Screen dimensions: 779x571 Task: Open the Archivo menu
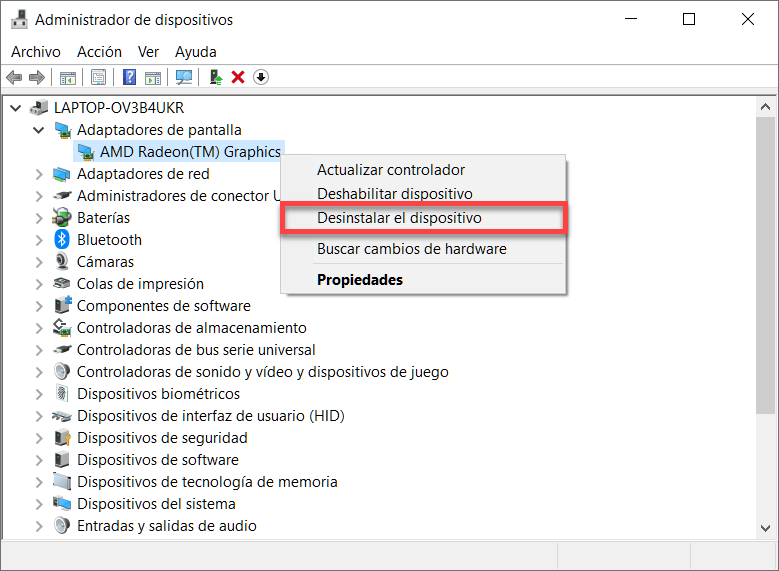tap(36, 52)
